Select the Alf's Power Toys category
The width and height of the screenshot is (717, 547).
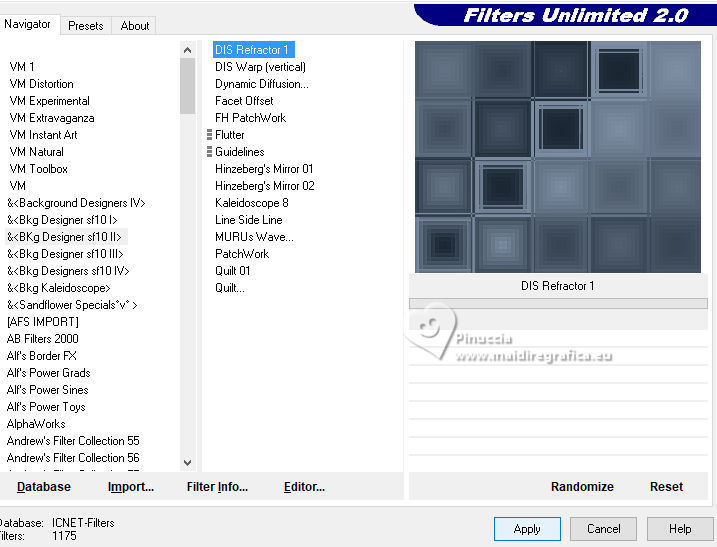click(x=46, y=407)
